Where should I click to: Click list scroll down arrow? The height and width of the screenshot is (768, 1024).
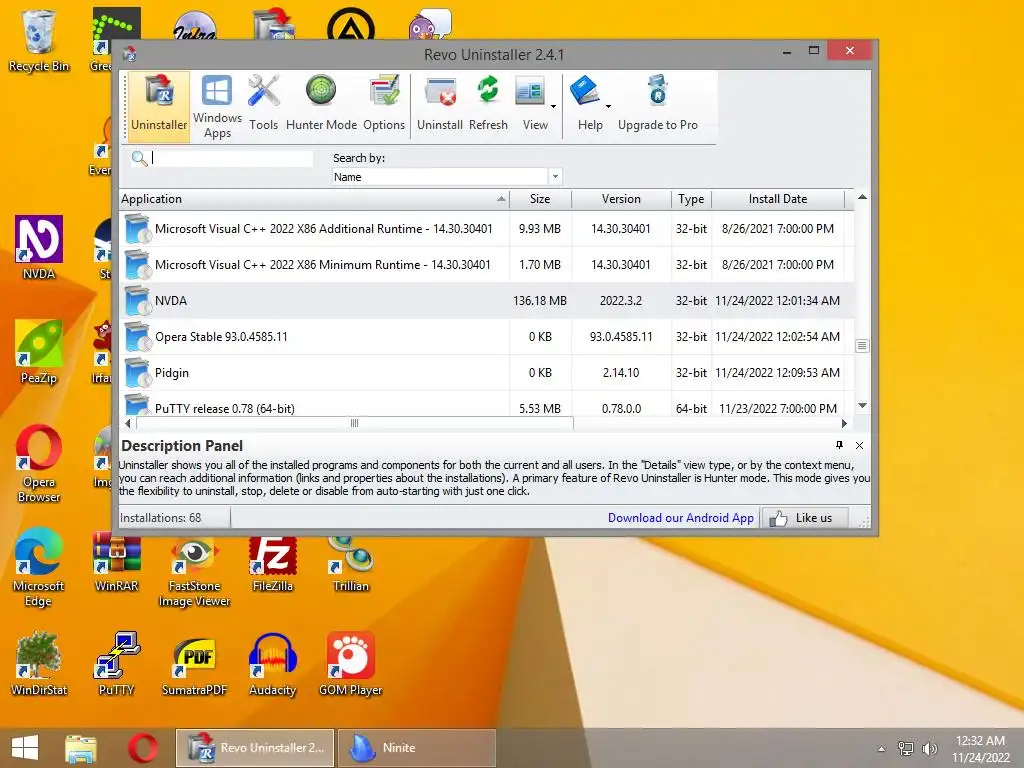pyautogui.click(x=862, y=406)
